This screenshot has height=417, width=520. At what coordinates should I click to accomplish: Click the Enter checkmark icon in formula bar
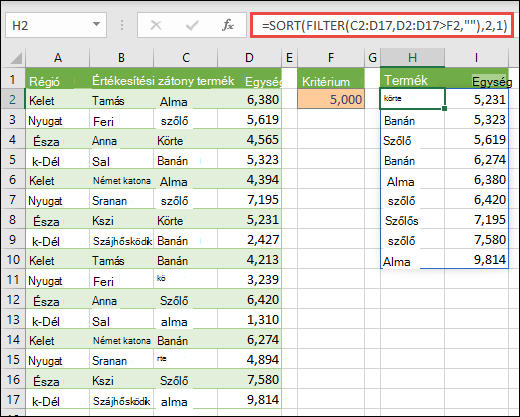[192, 25]
